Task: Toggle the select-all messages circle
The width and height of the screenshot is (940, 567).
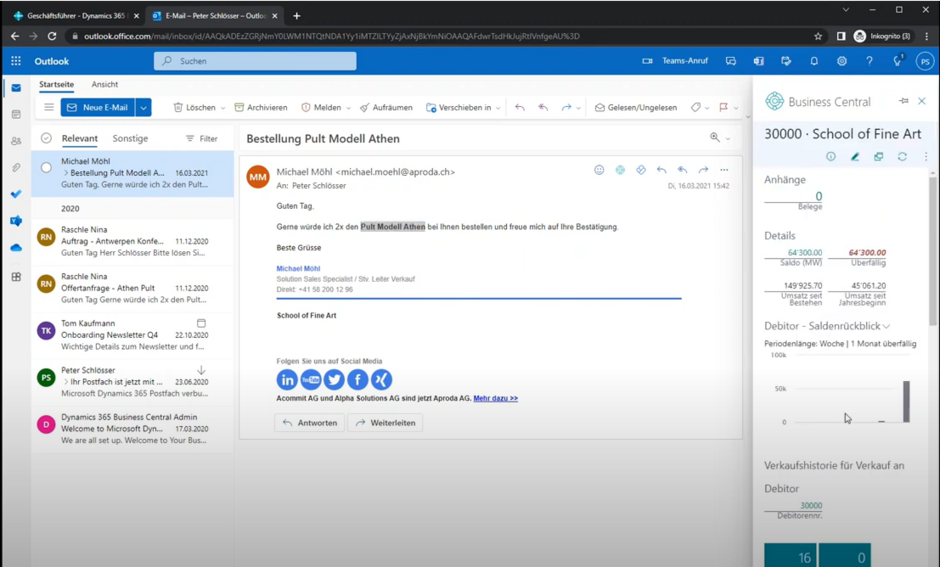Action: click(x=46, y=138)
